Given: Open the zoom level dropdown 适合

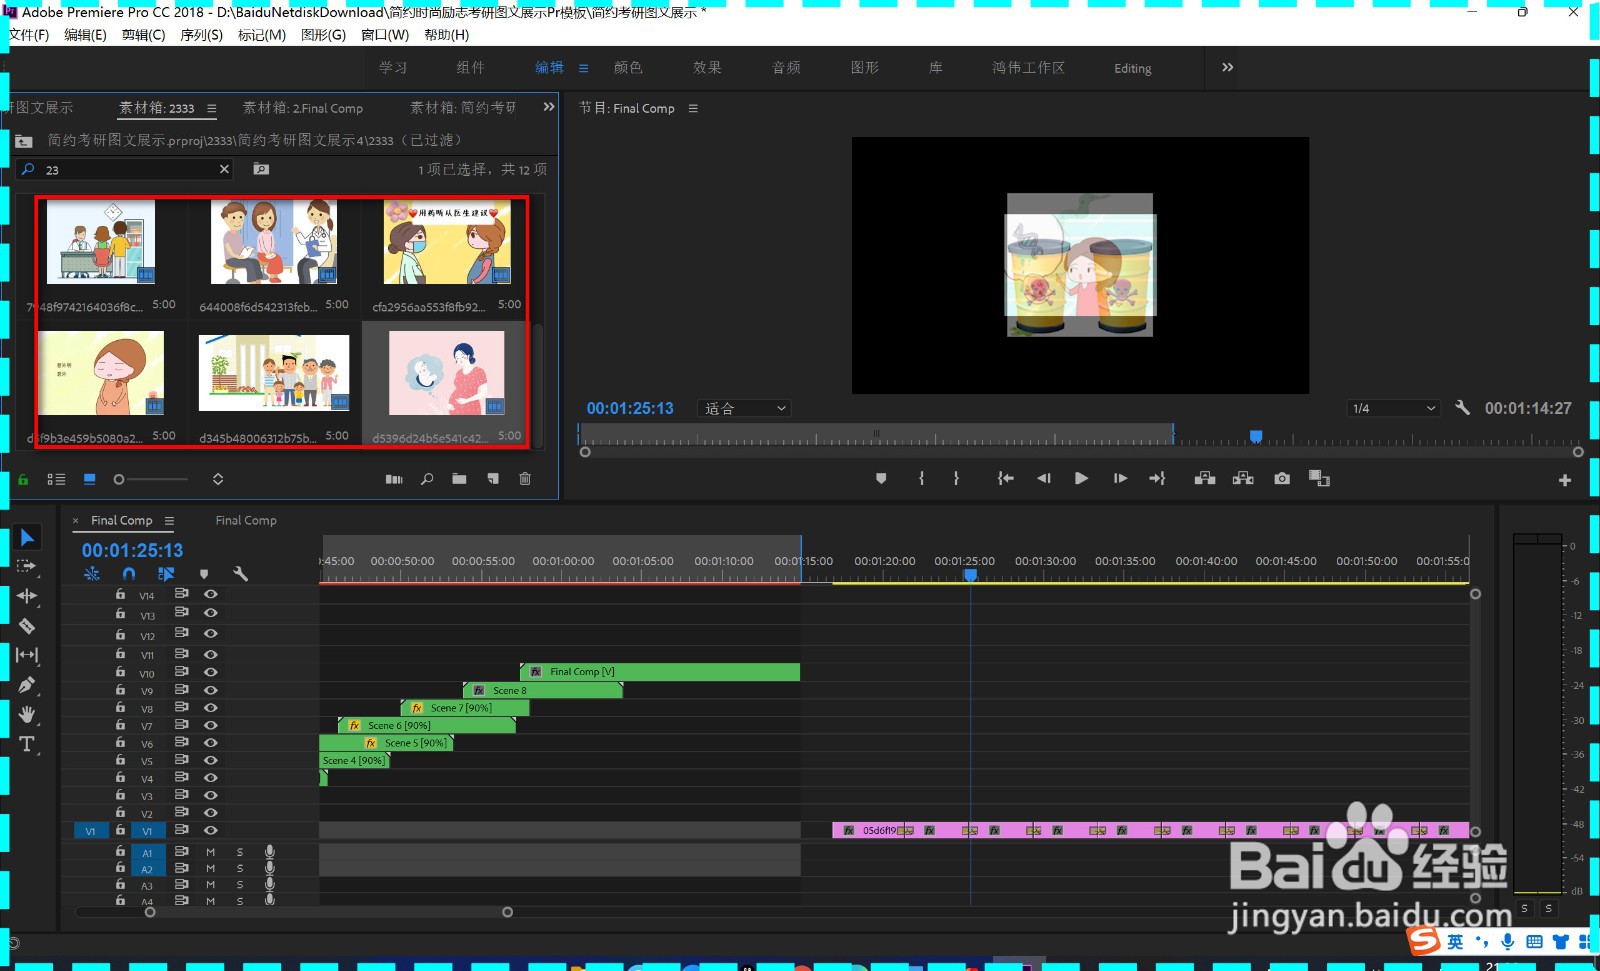Looking at the screenshot, I should click(x=745, y=408).
